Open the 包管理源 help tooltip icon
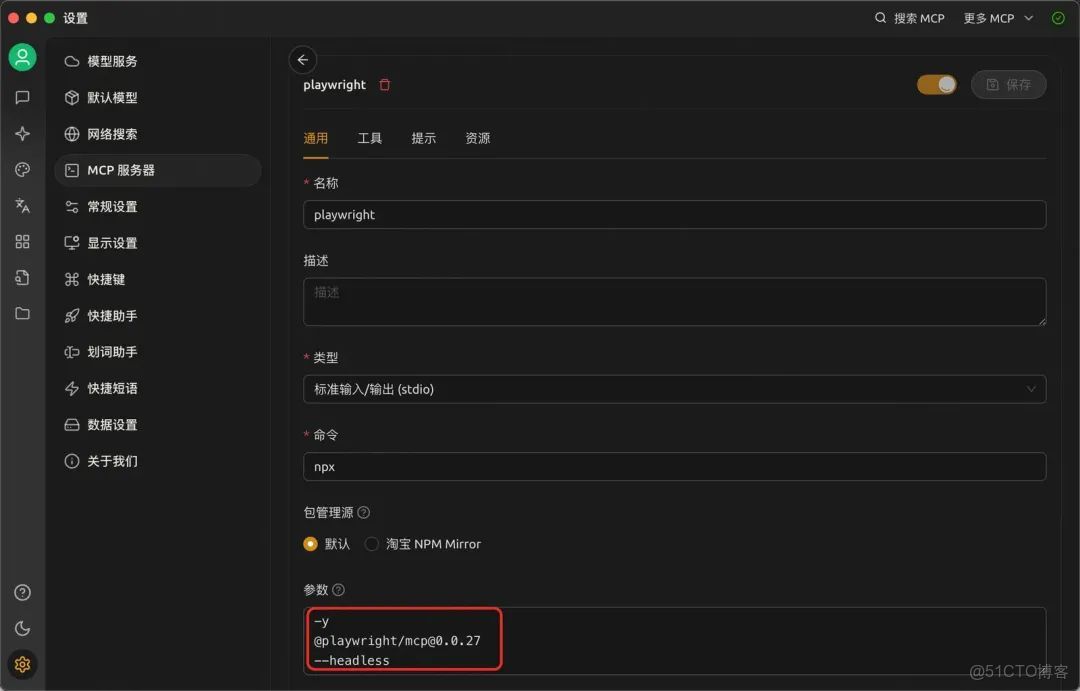Screen dimensions: 1080x691 (363, 512)
